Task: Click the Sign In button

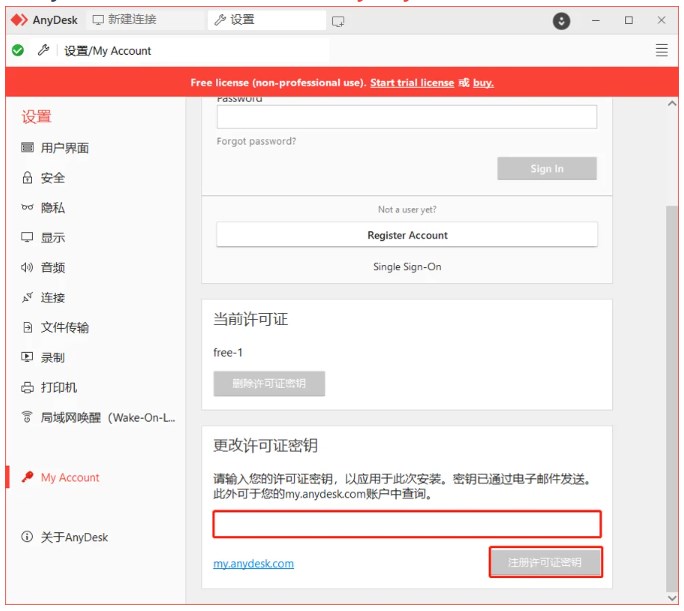Action: (547, 169)
